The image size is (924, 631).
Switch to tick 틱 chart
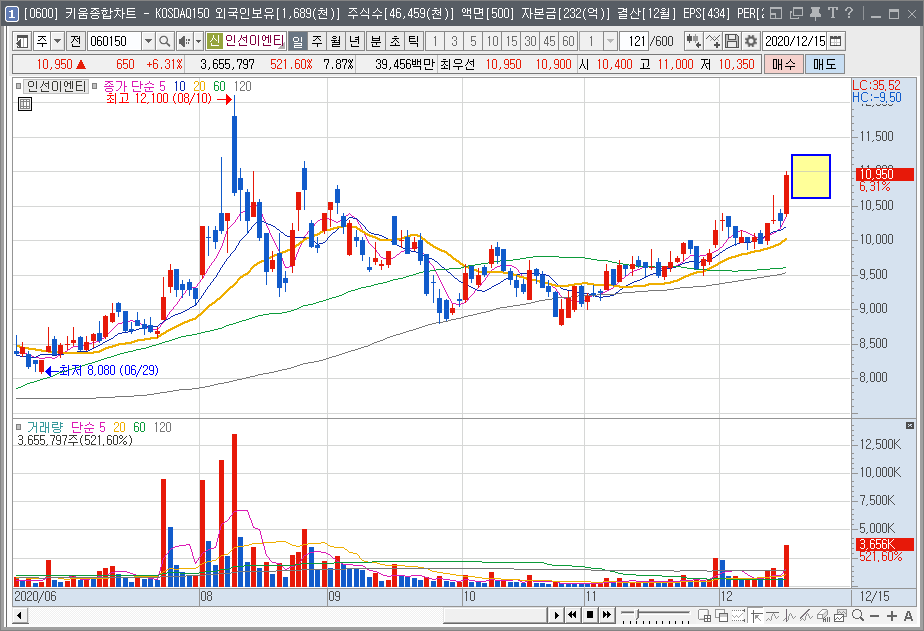click(414, 41)
